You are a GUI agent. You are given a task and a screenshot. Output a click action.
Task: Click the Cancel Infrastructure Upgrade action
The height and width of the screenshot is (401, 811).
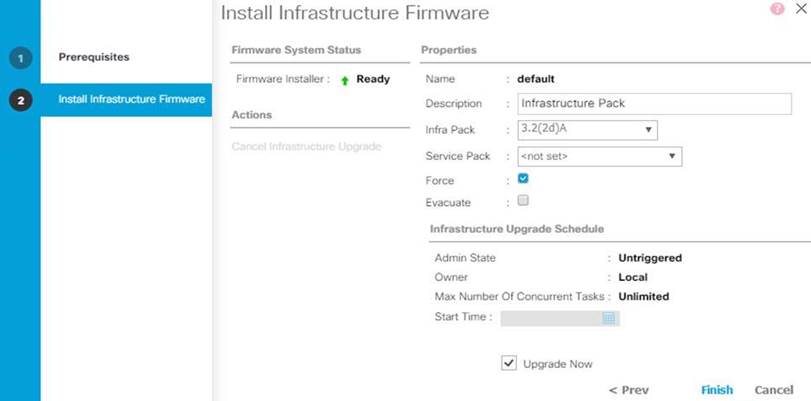click(305, 147)
